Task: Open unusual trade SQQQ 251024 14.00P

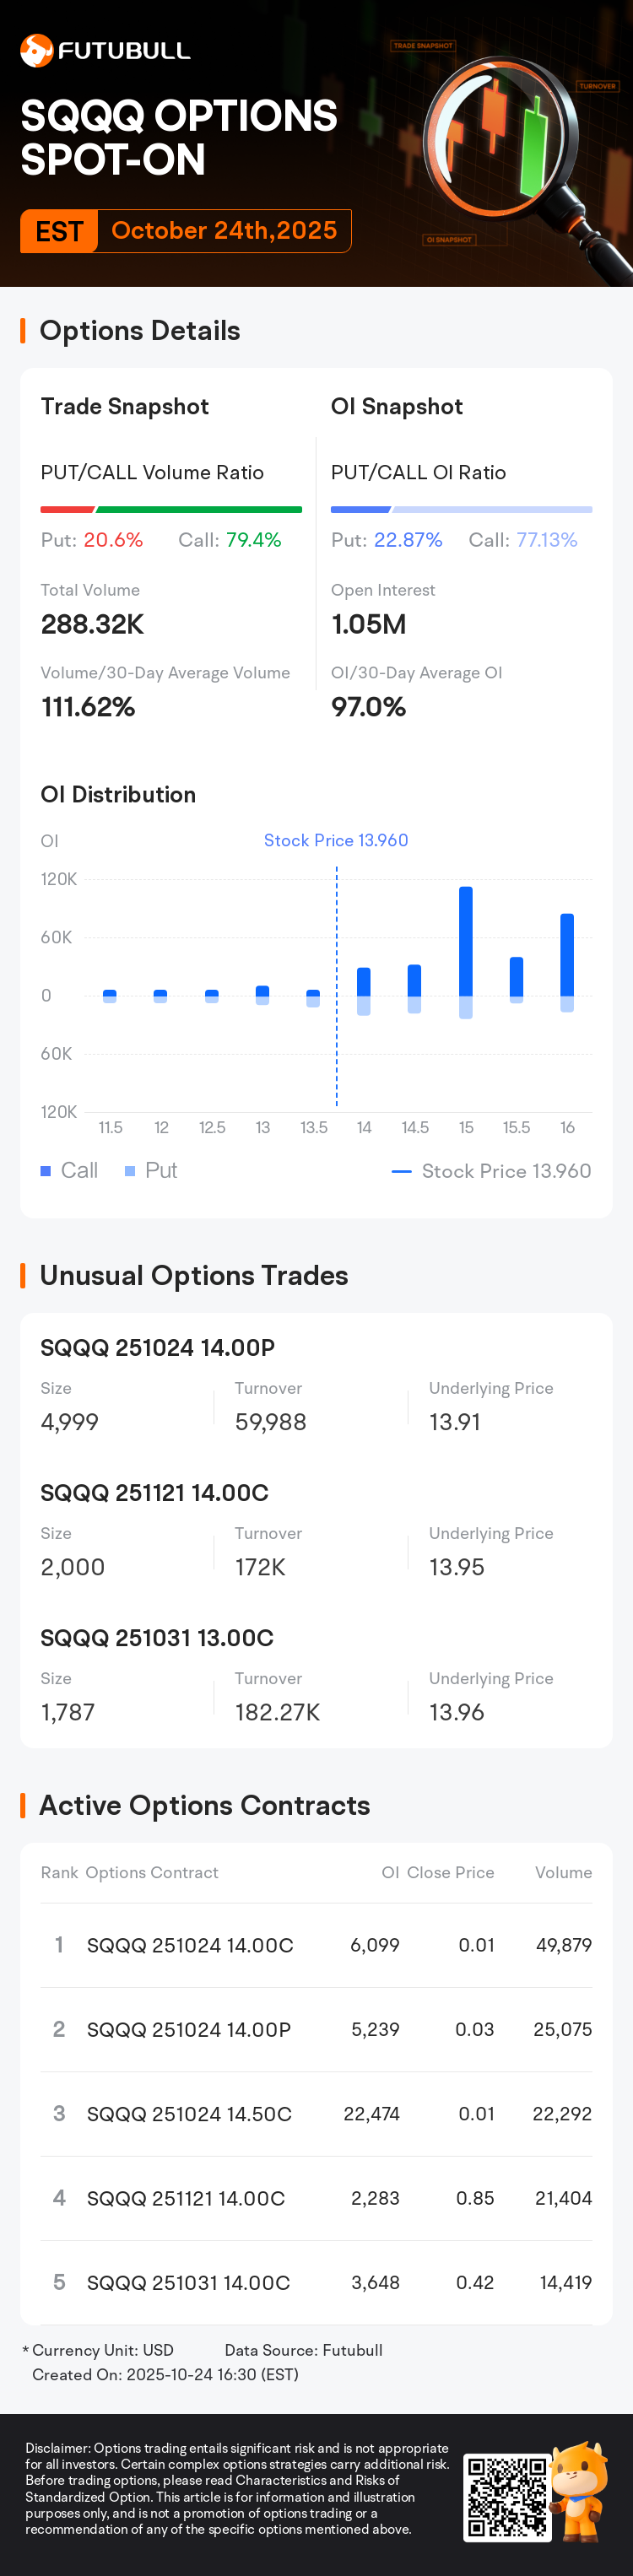Action: (157, 1348)
